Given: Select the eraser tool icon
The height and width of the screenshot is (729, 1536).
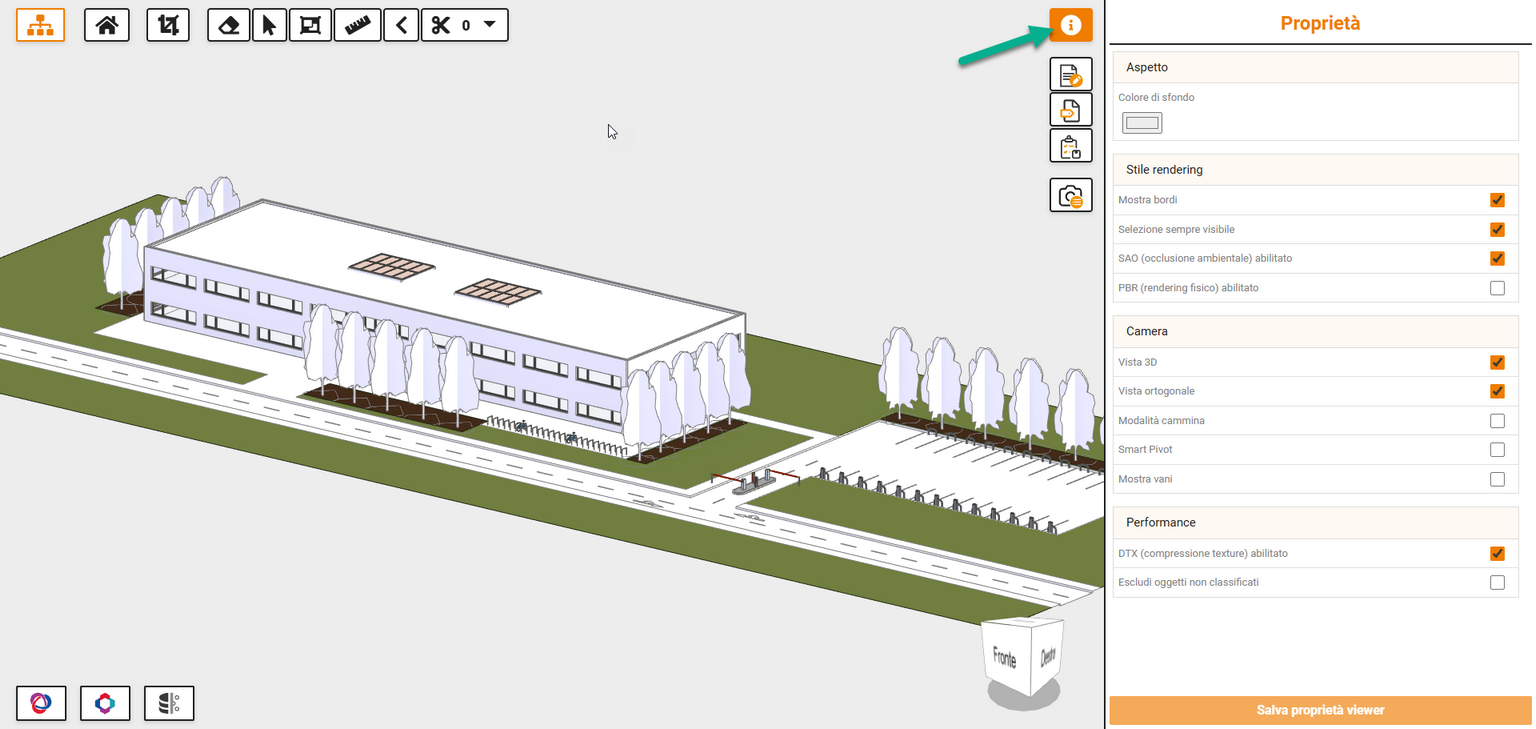Looking at the screenshot, I should (229, 25).
